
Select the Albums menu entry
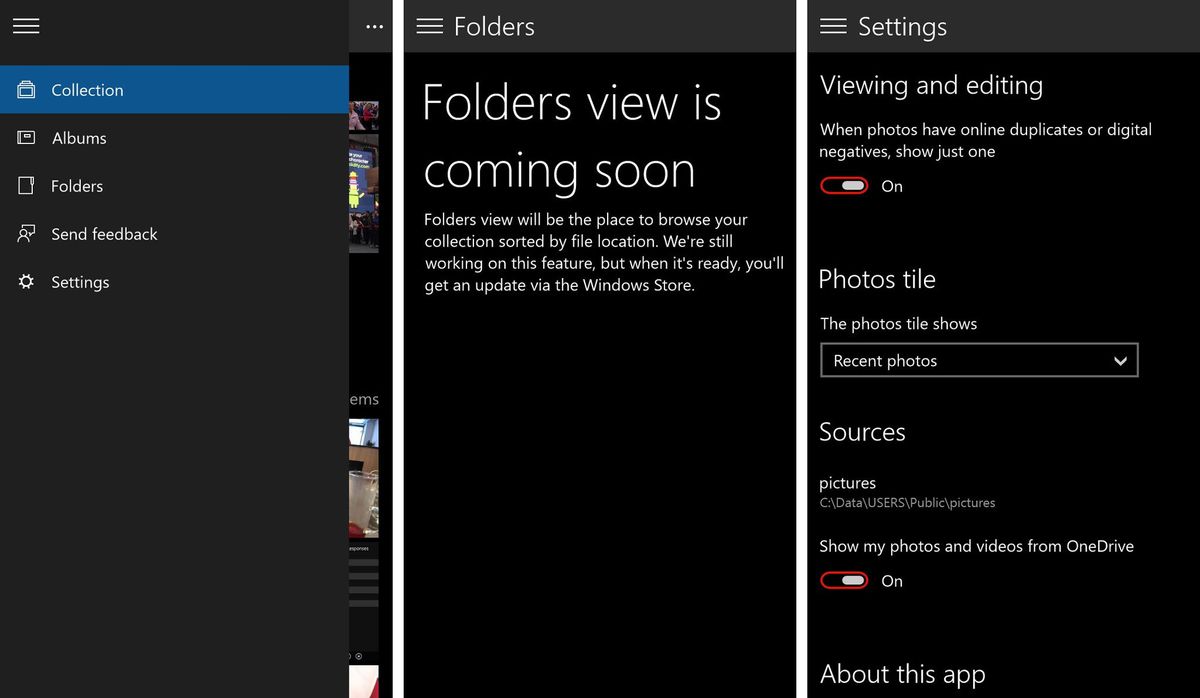[79, 138]
